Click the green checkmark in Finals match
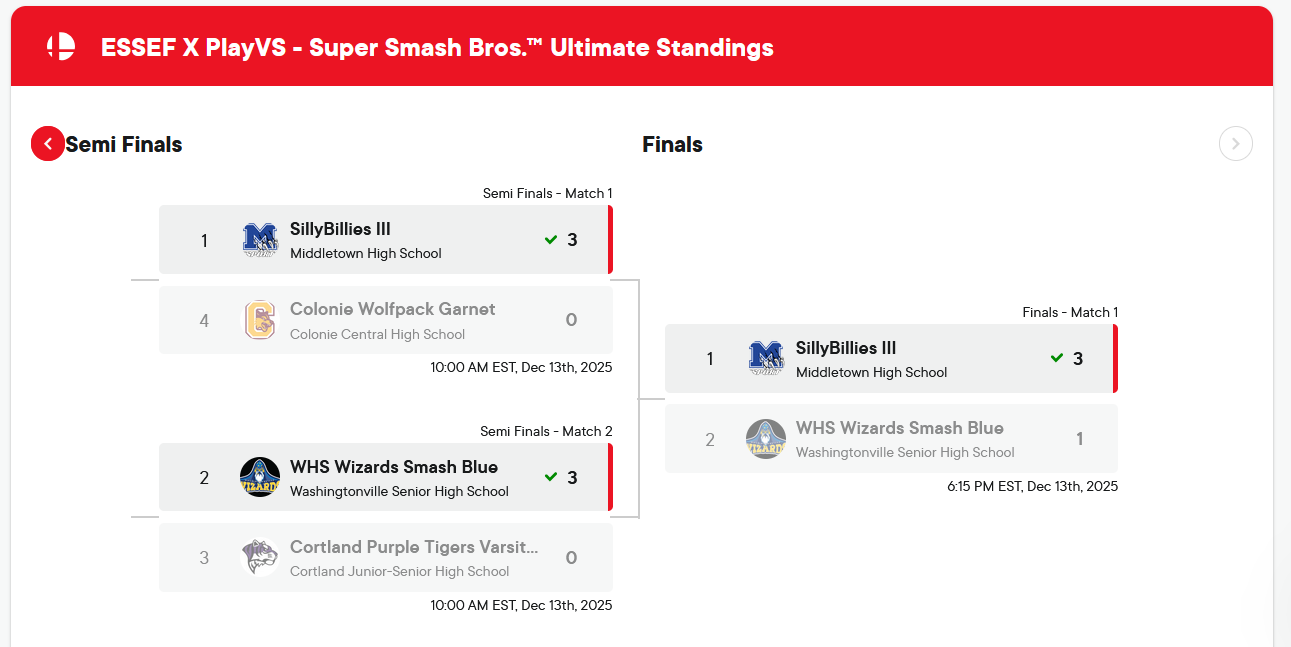Screen dimensions: 1291x647 pos(1057,358)
